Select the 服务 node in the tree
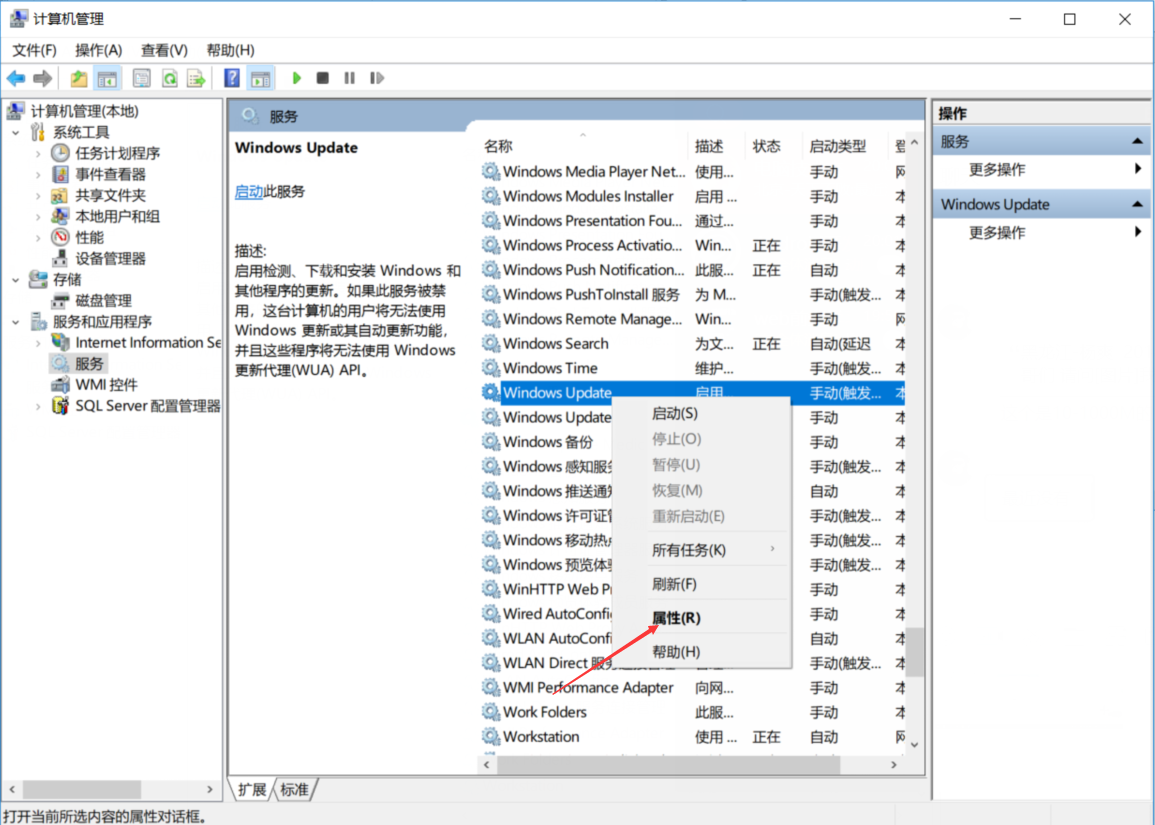The width and height of the screenshot is (1155, 825). coord(89,364)
